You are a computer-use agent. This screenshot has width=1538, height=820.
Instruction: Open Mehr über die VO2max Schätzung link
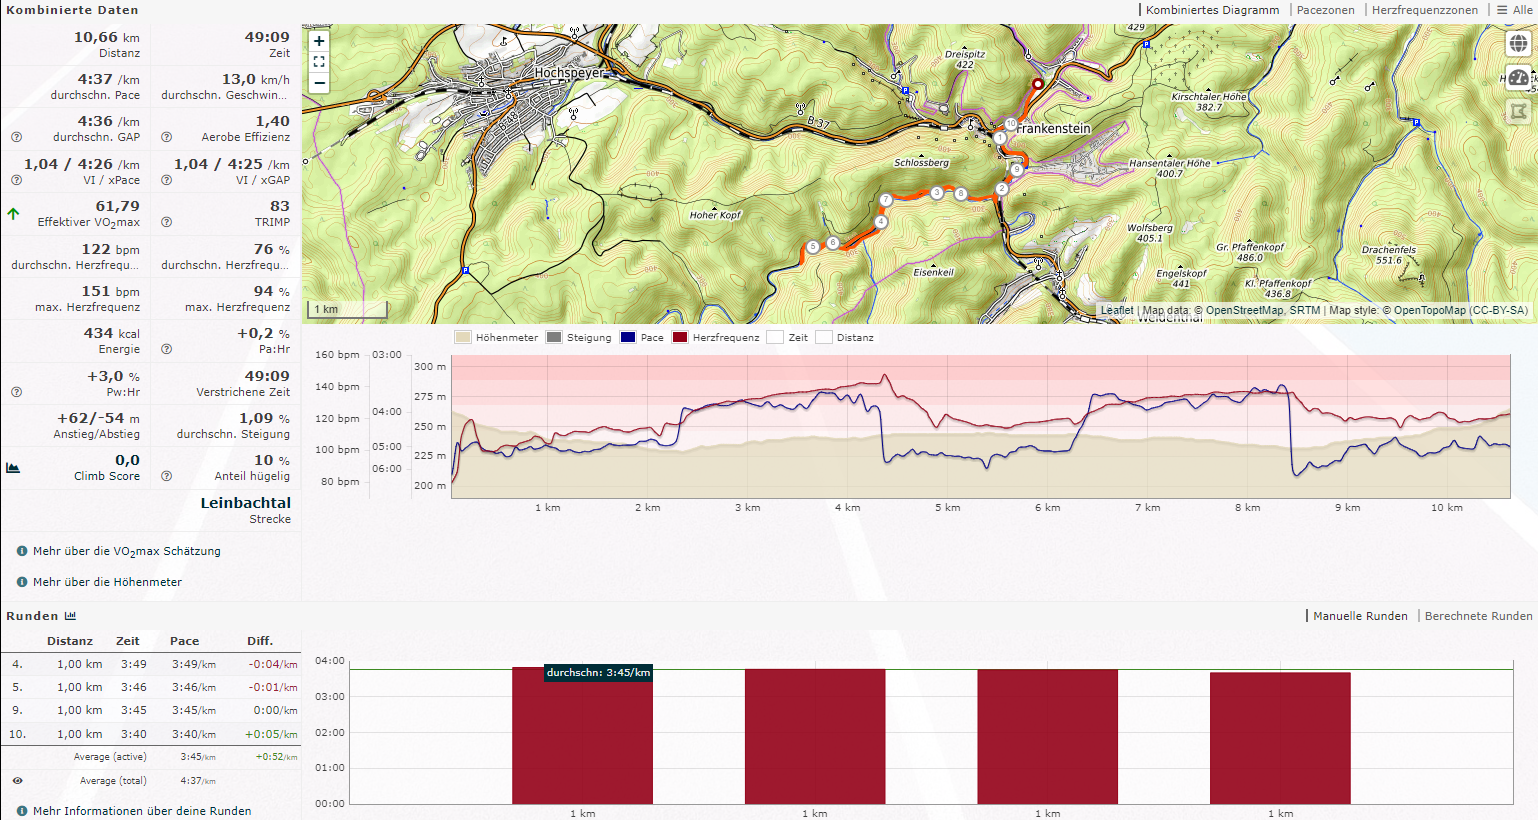(x=126, y=551)
